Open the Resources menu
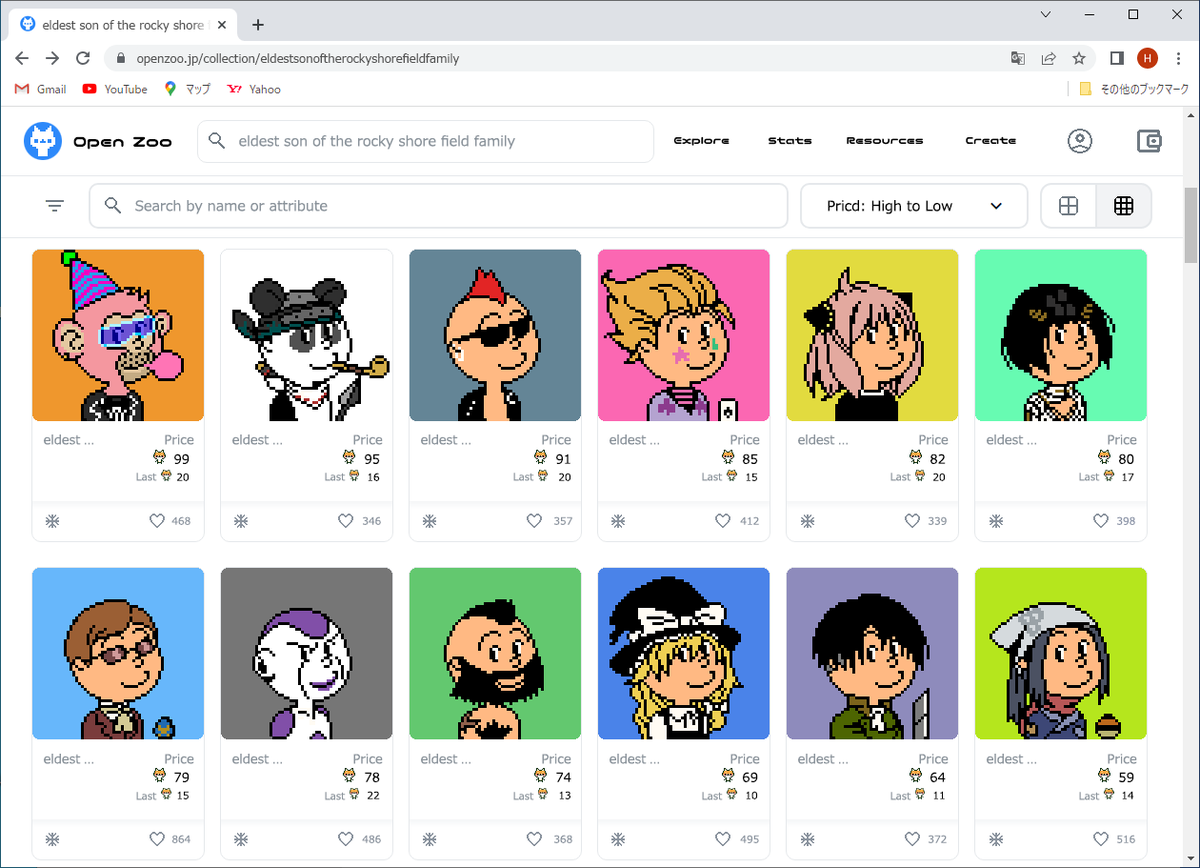The width and height of the screenshot is (1200, 868). (885, 141)
